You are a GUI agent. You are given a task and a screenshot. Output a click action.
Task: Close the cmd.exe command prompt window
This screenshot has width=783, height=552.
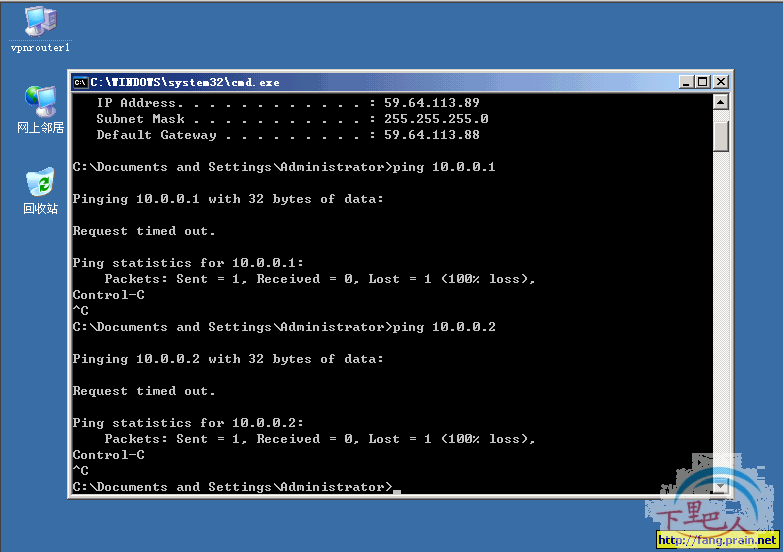click(721, 82)
